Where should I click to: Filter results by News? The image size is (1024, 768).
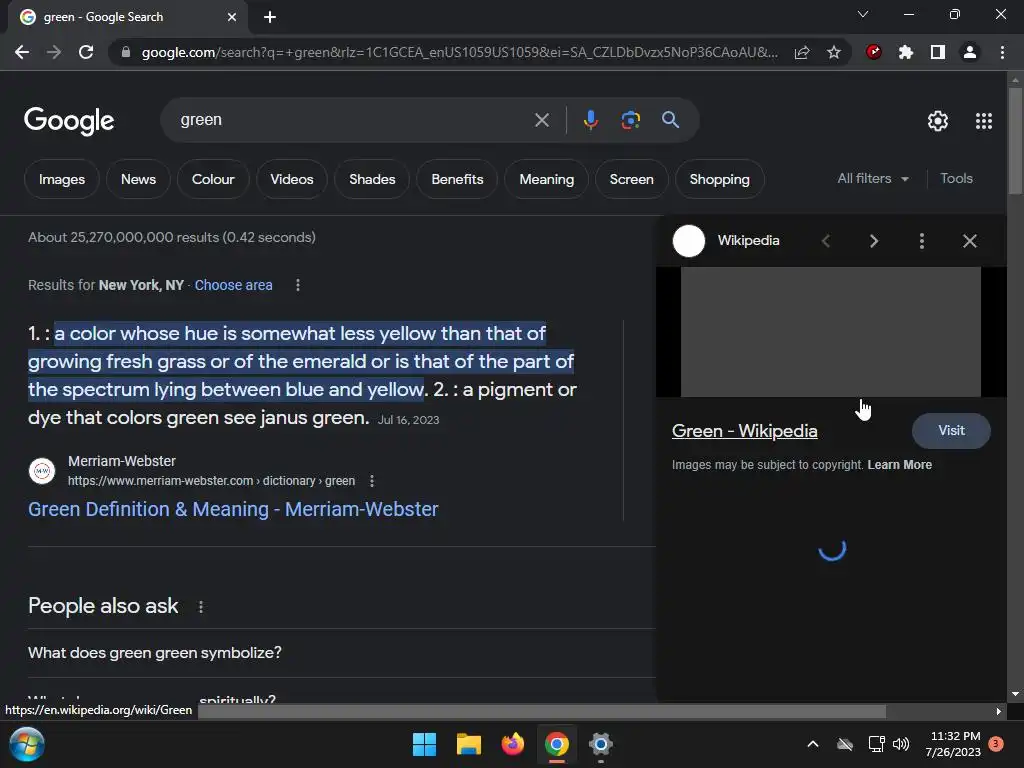[x=138, y=179]
